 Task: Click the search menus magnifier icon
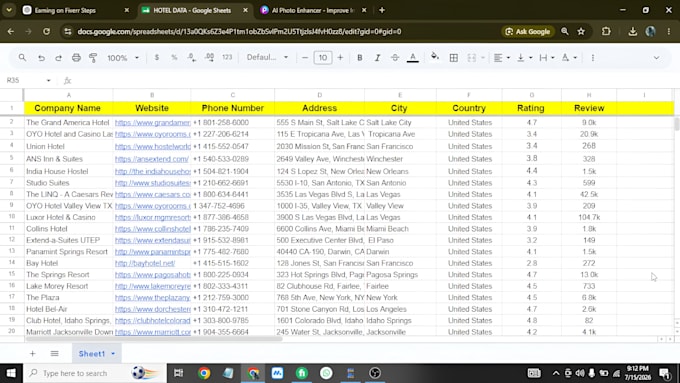(x=22, y=57)
